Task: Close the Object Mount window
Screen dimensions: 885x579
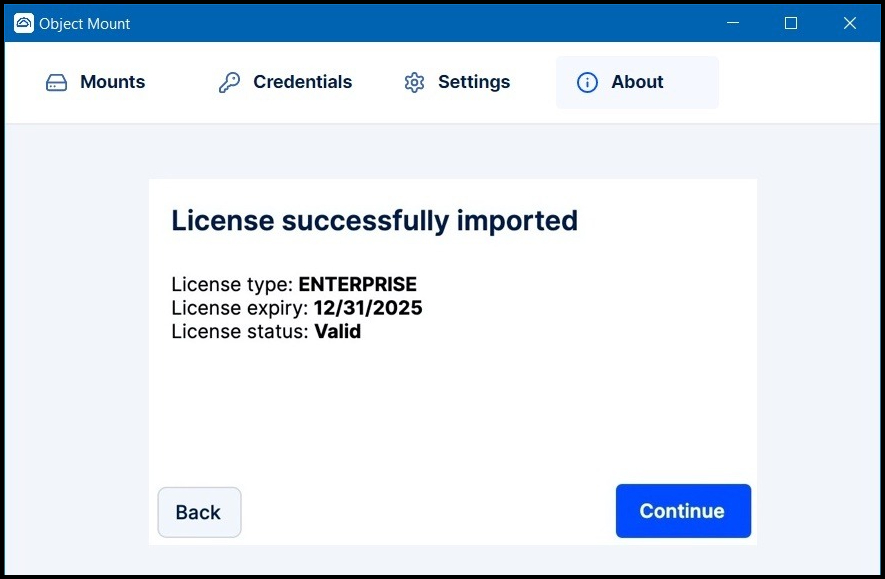Action: [849, 23]
